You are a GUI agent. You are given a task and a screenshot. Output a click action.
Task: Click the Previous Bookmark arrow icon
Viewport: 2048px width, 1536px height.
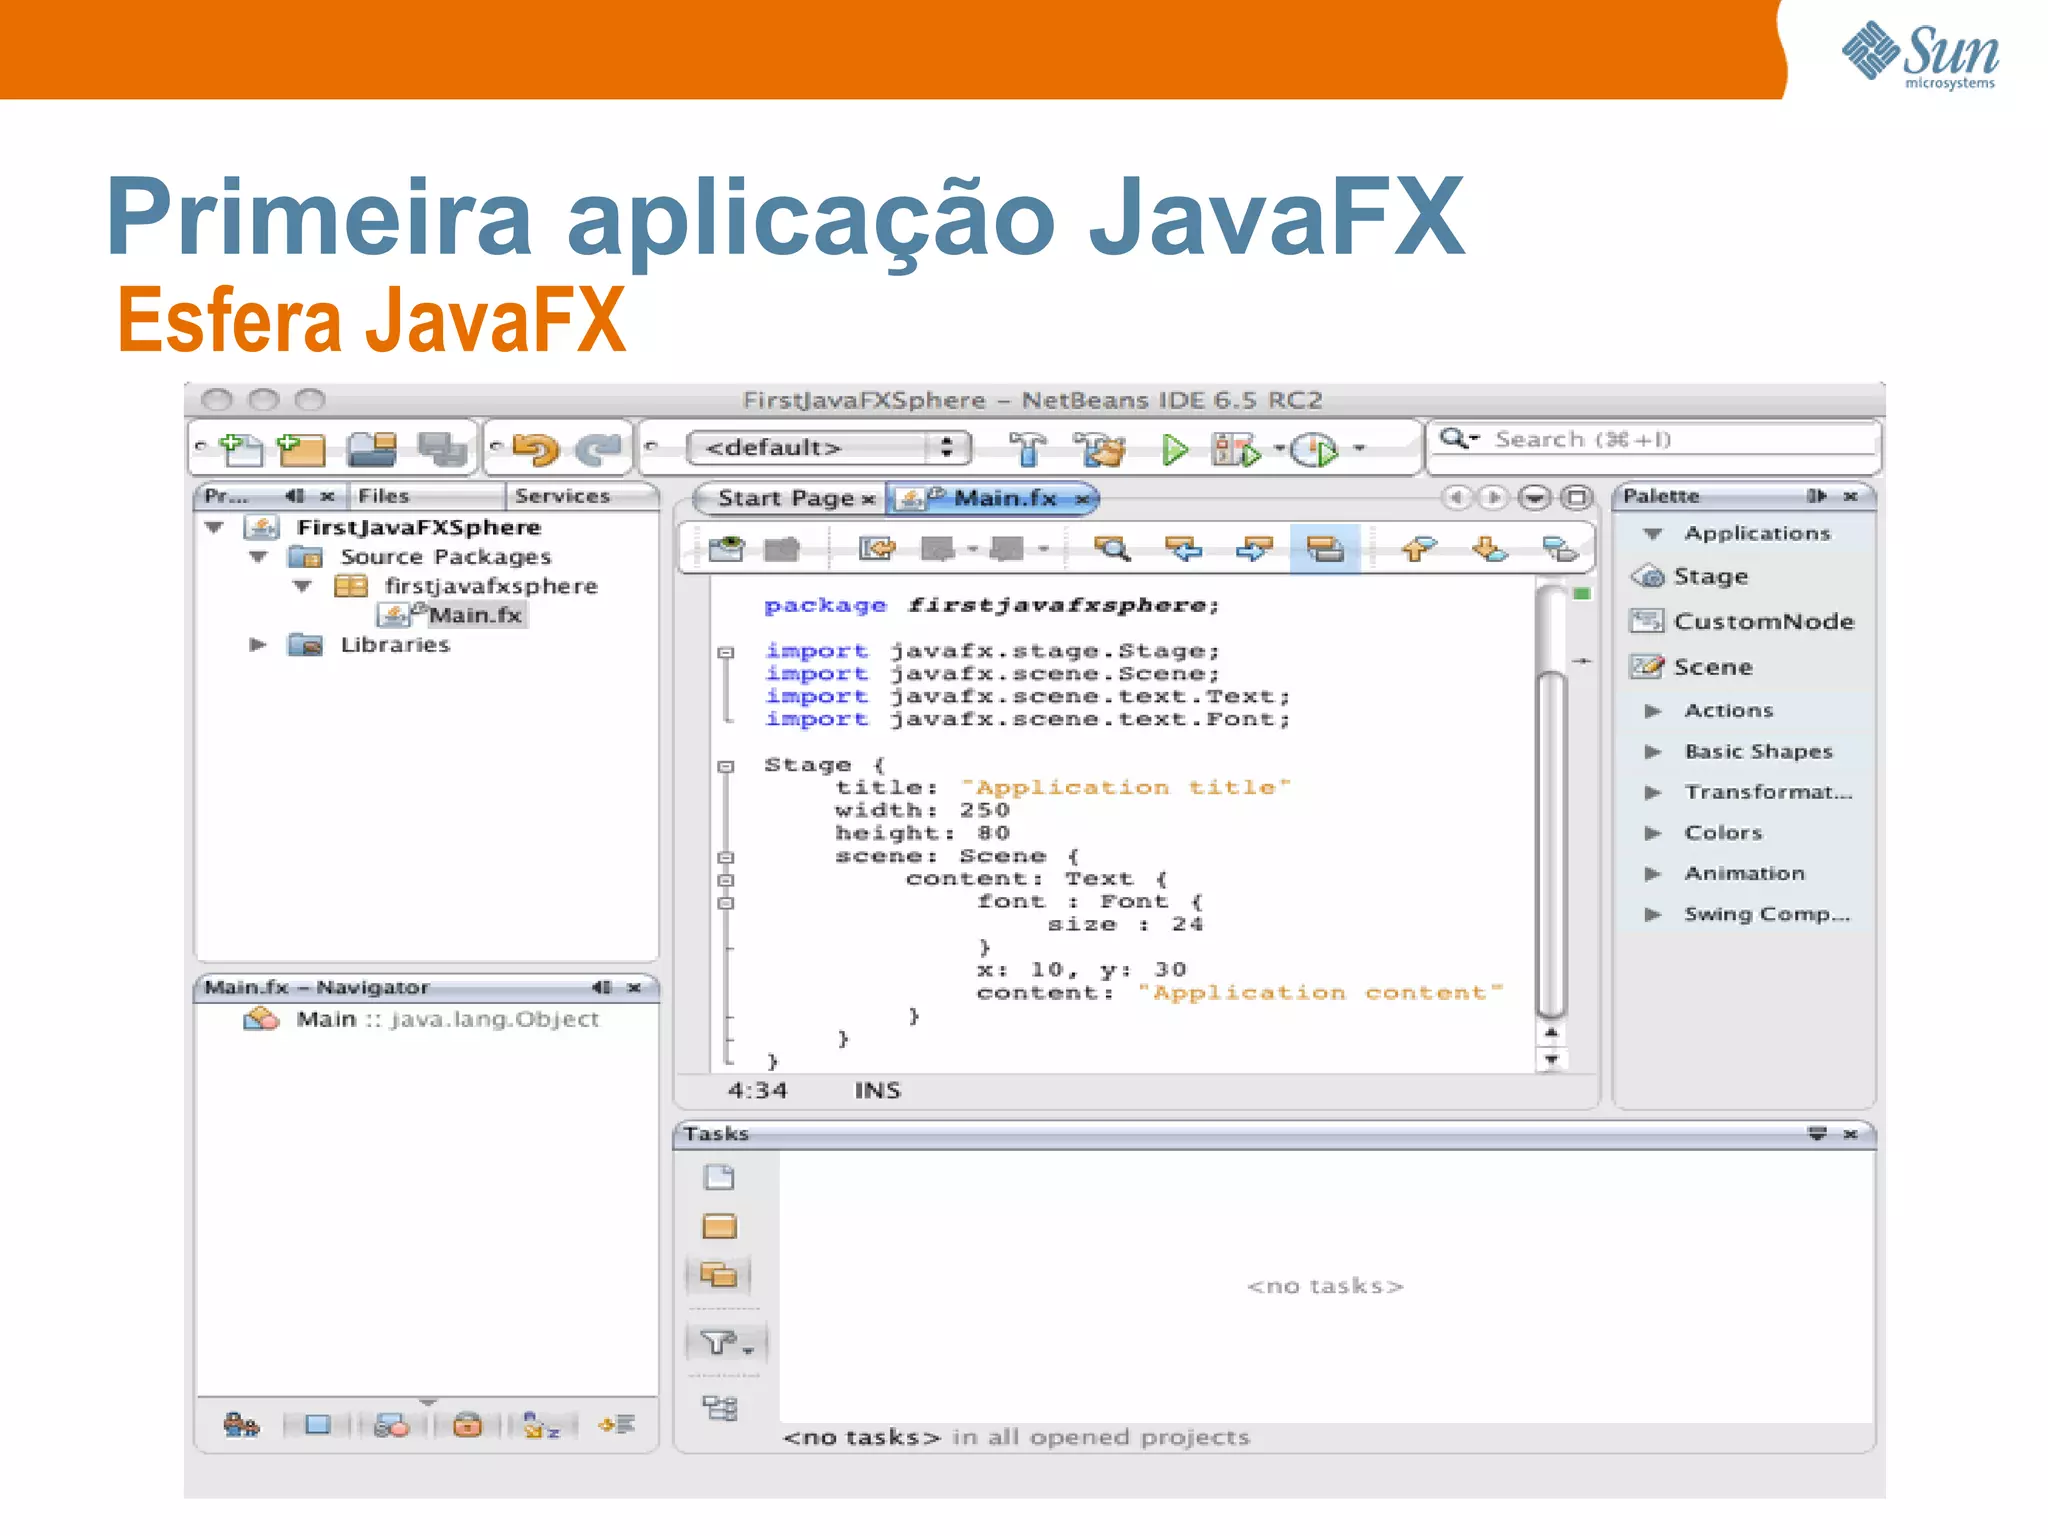click(1418, 549)
